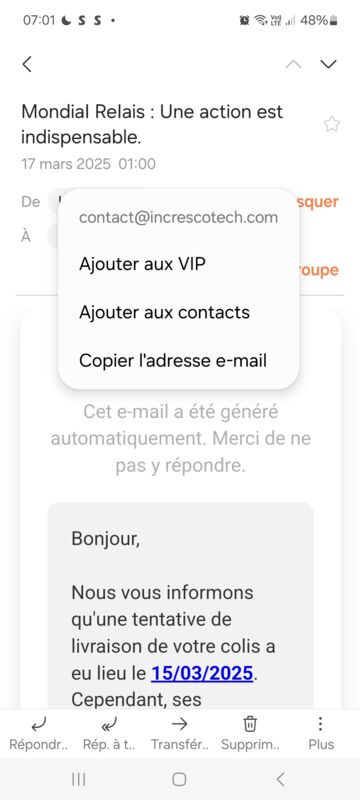Star this Mondial Relais email
Image resolution: width=360 pixels, height=800 pixels.
pyautogui.click(x=332, y=124)
